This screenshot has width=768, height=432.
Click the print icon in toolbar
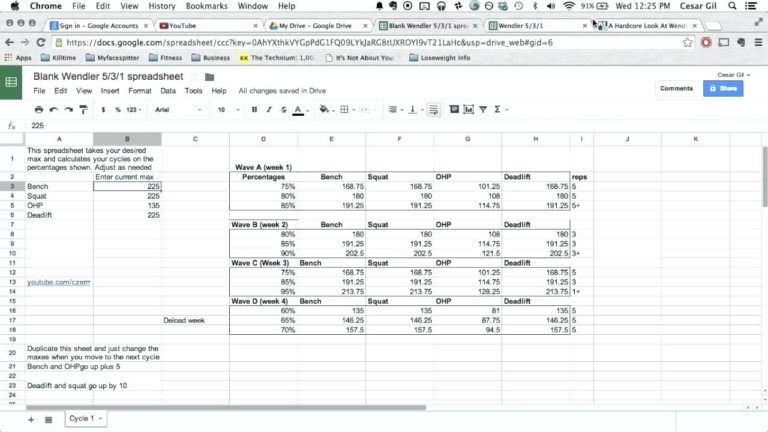(39, 110)
